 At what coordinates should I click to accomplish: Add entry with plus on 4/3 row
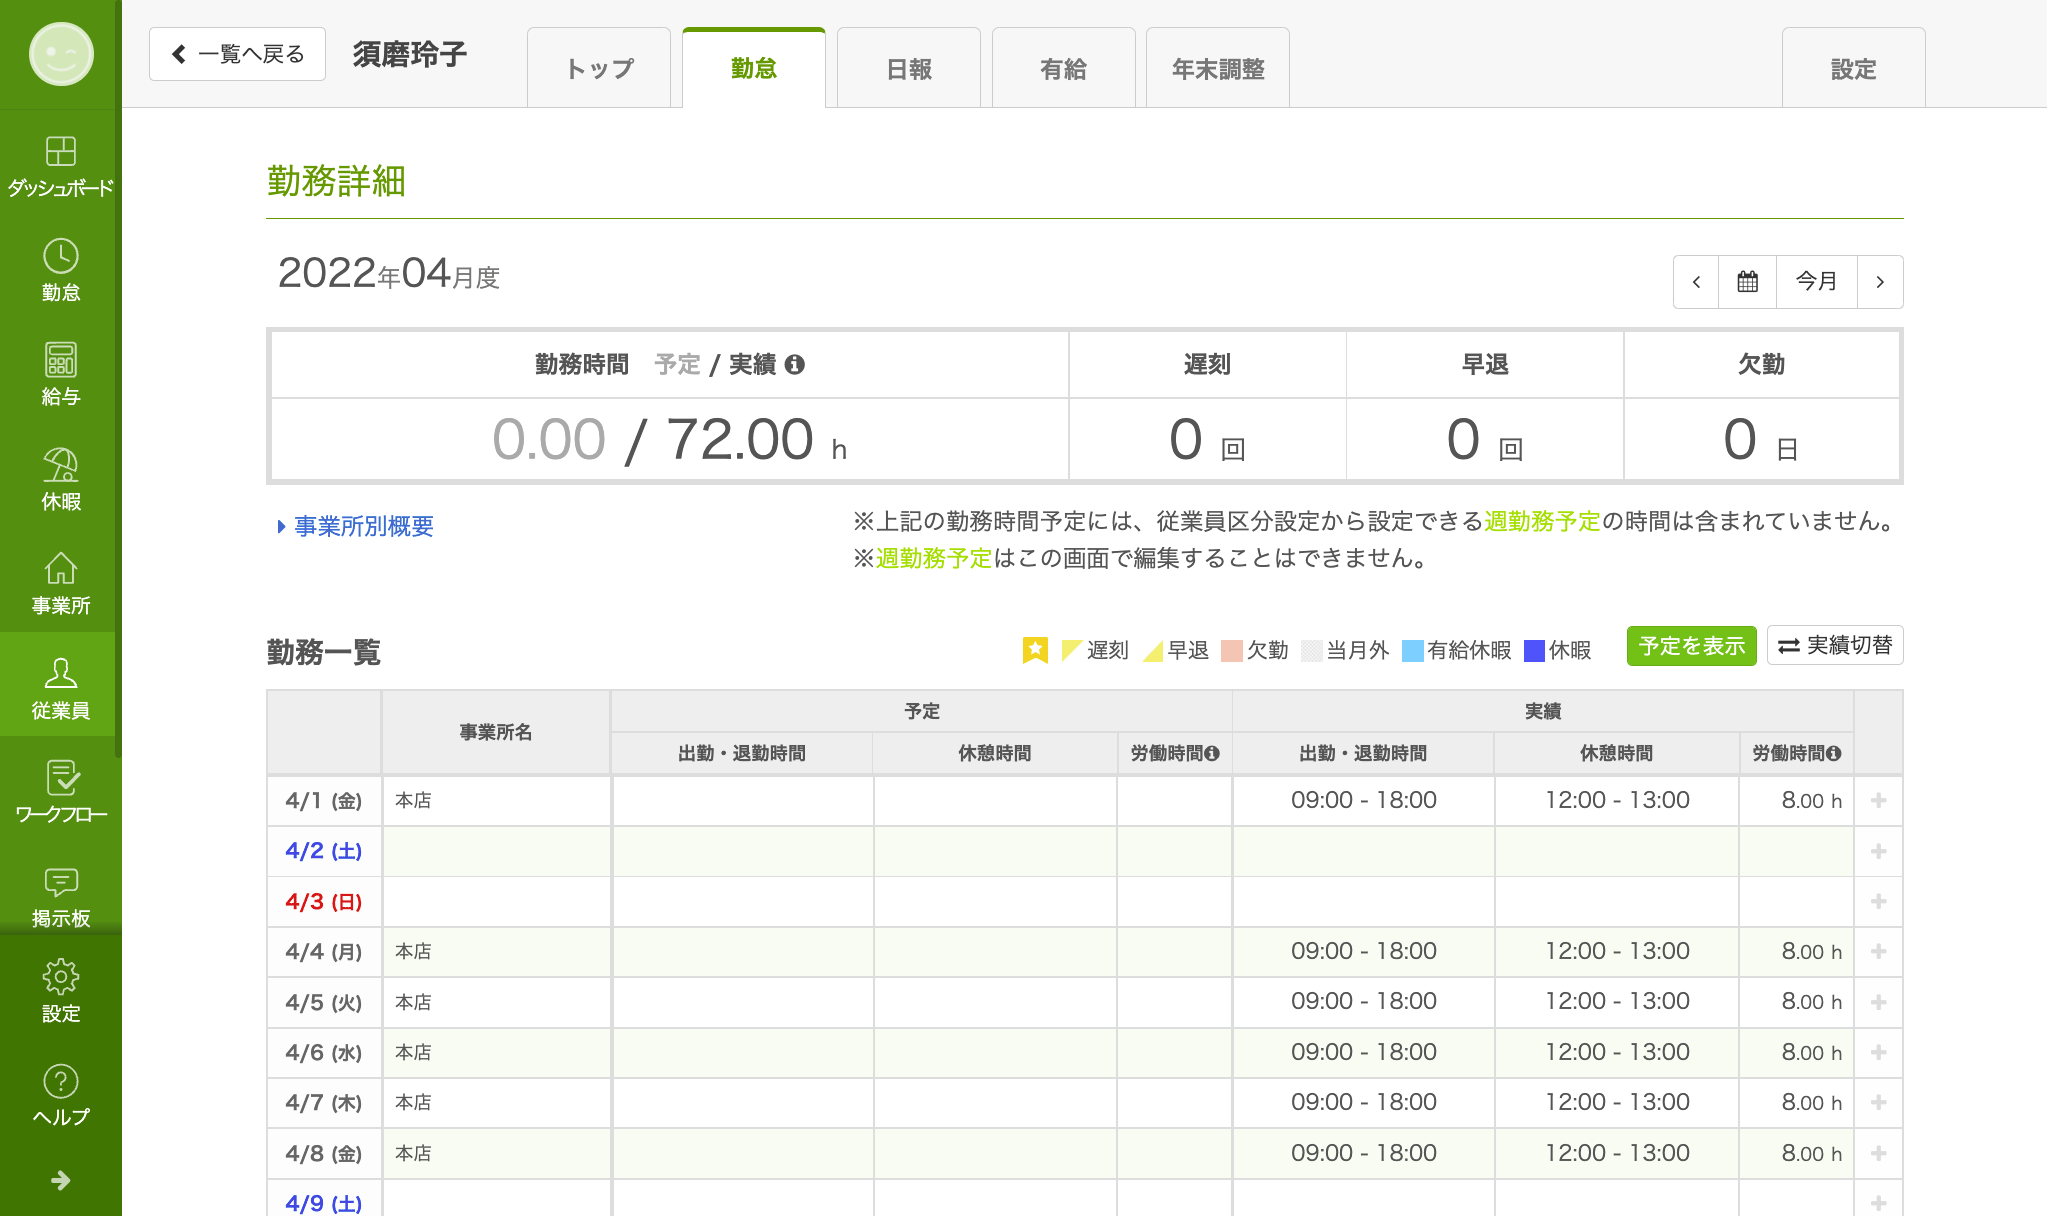pos(1878,901)
